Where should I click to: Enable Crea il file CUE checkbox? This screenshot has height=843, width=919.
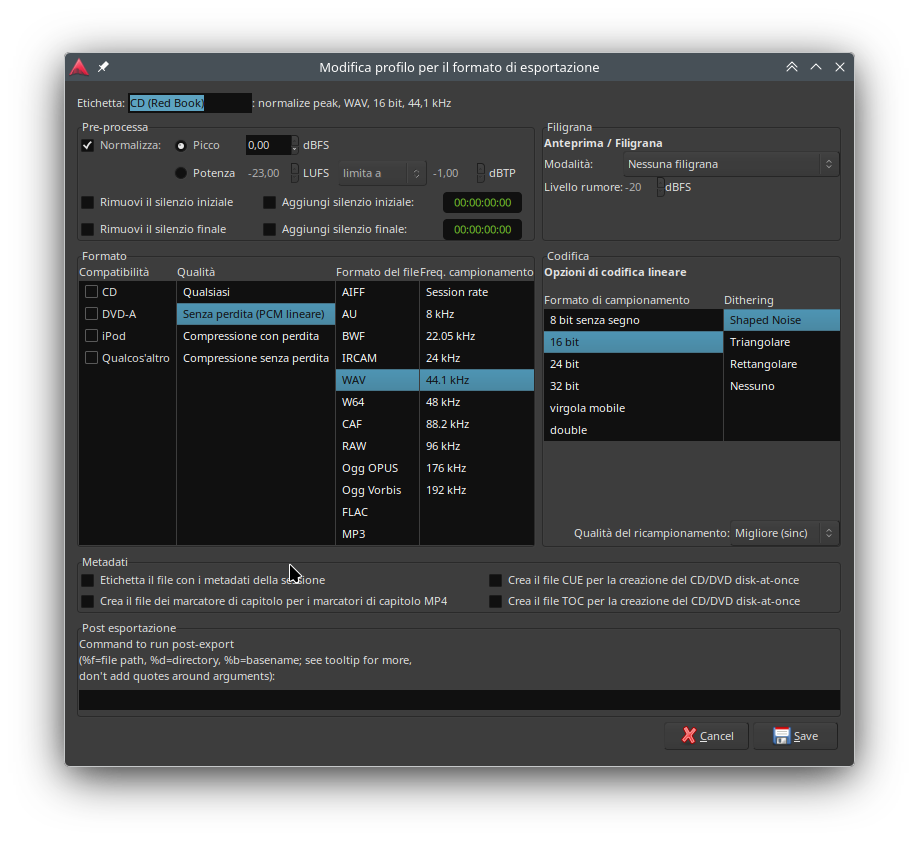[496, 580]
